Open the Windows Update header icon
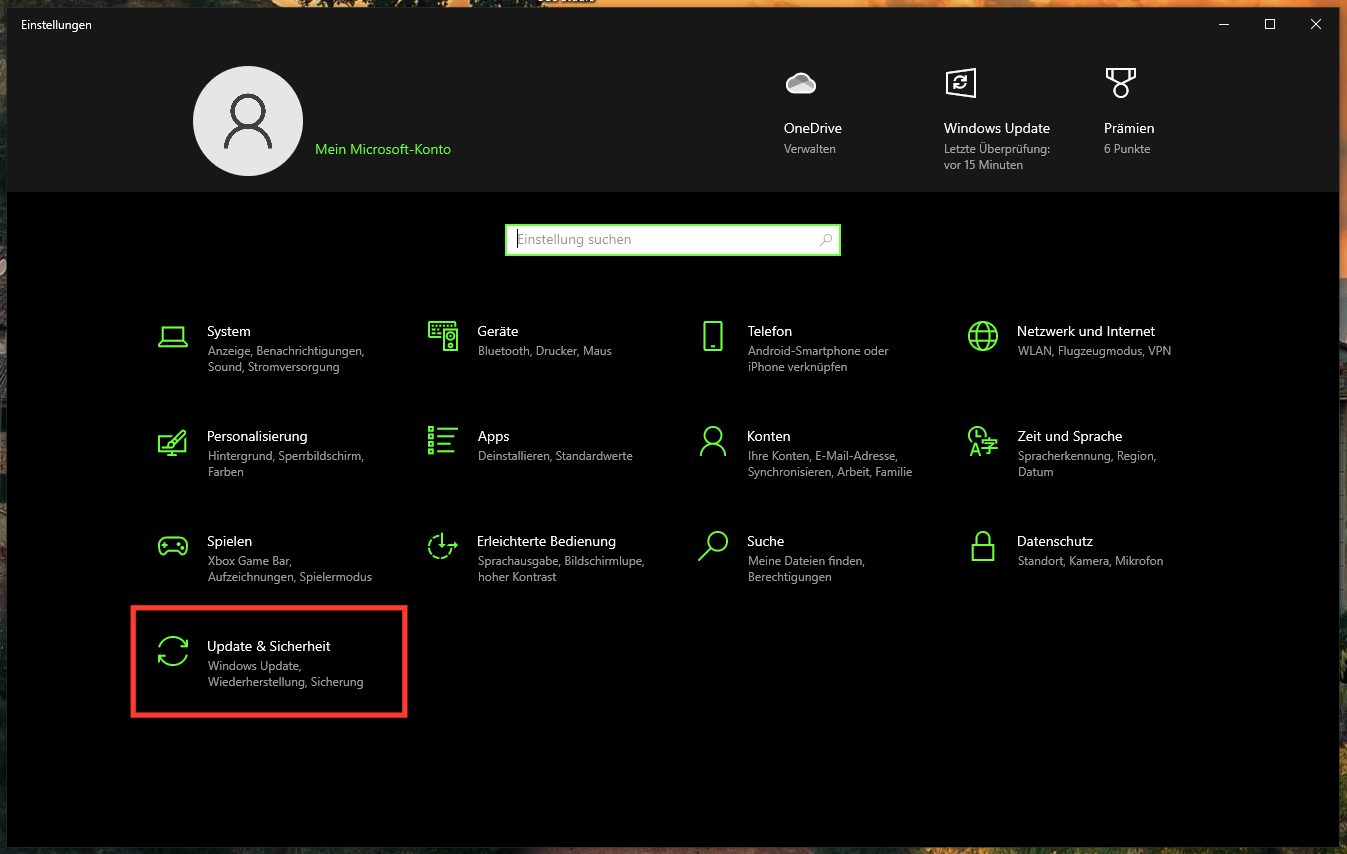The width and height of the screenshot is (1347, 854). (961, 83)
